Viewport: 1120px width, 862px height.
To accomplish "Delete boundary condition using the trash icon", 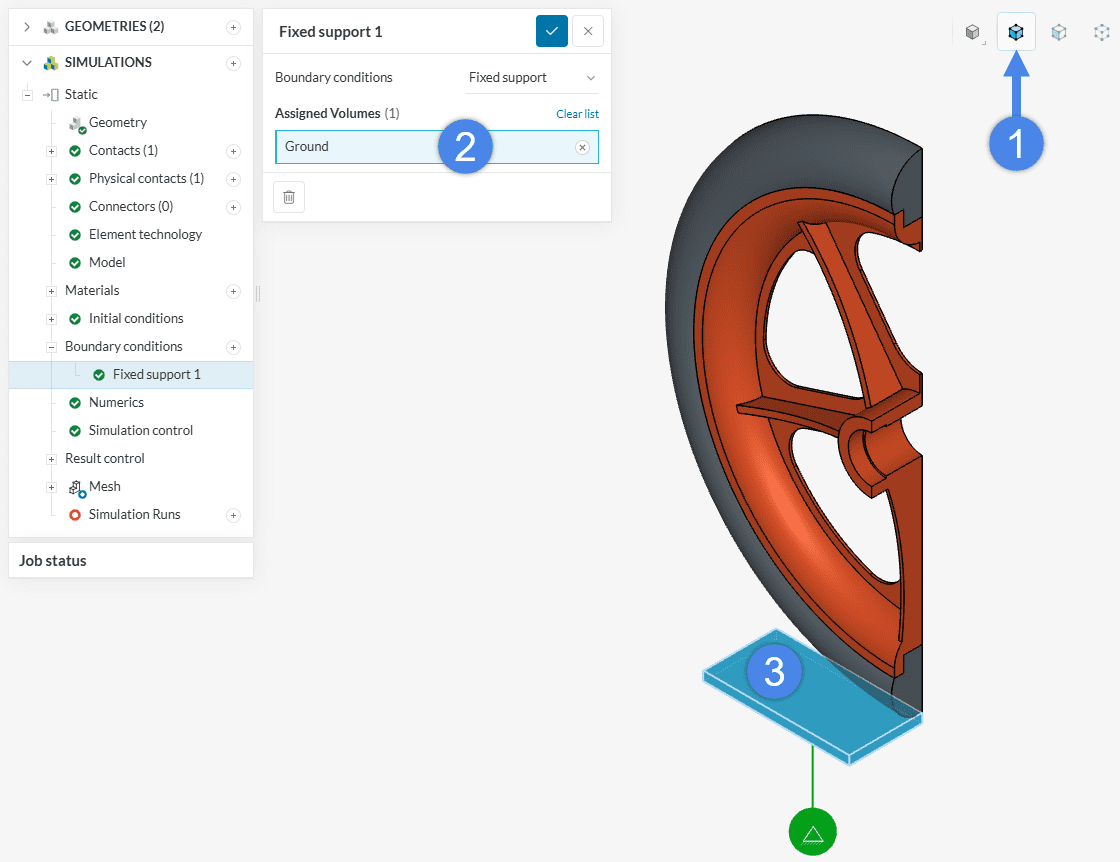I will click(x=289, y=197).
